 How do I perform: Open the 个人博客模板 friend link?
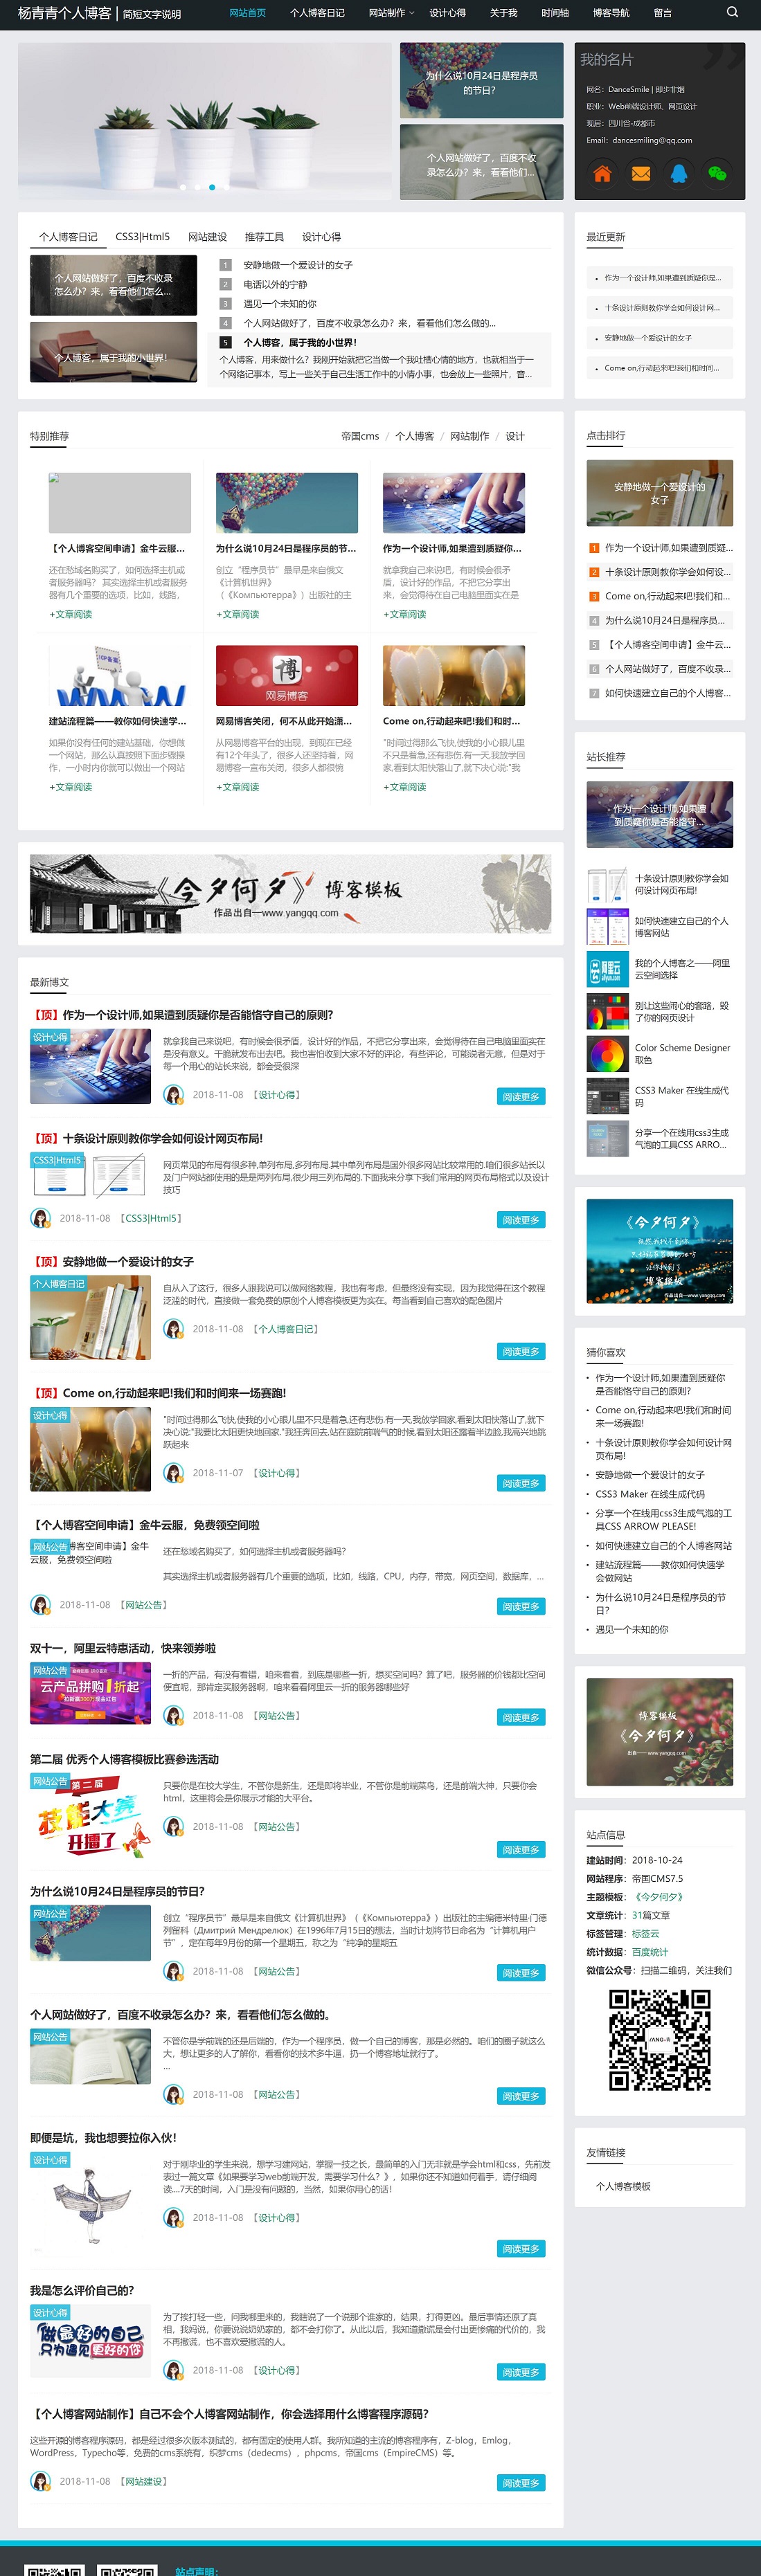pyautogui.click(x=623, y=2186)
